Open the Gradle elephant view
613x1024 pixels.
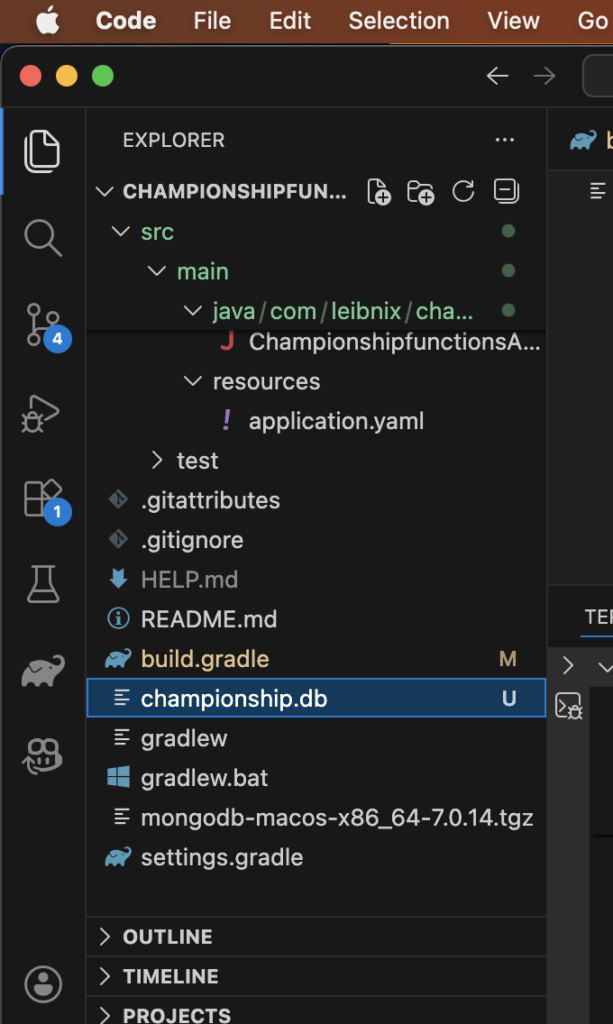coord(43,671)
